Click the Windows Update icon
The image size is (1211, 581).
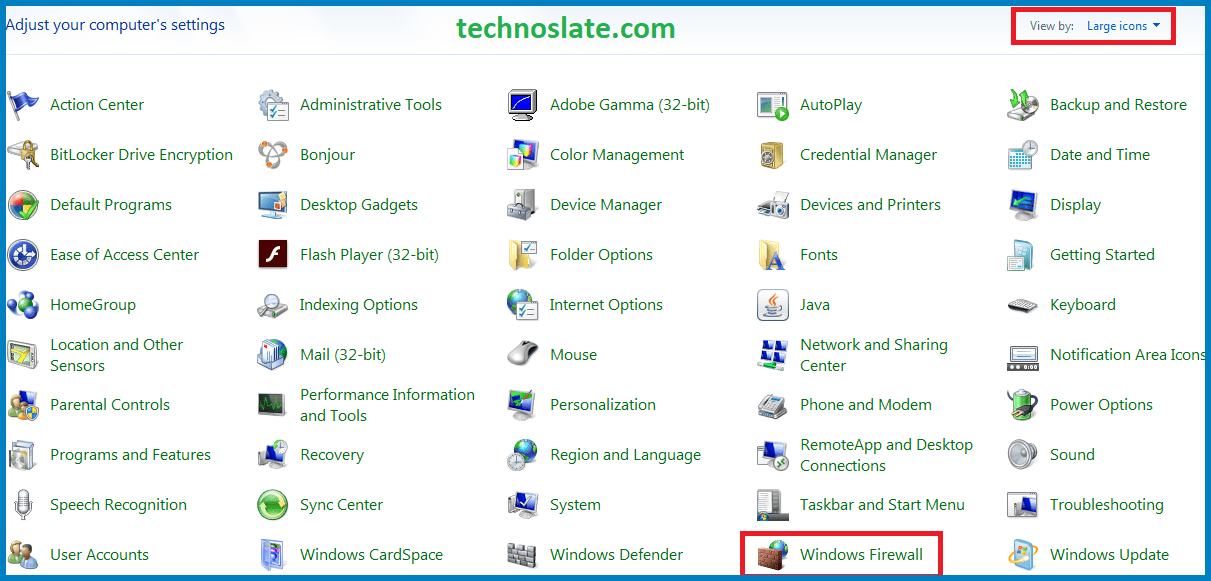[x=1023, y=555]
